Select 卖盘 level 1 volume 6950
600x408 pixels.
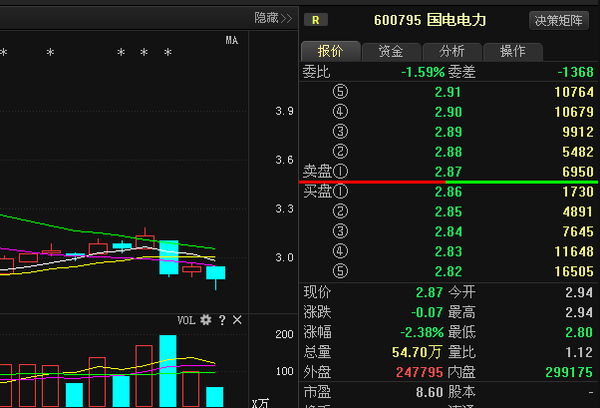(578, 172)
